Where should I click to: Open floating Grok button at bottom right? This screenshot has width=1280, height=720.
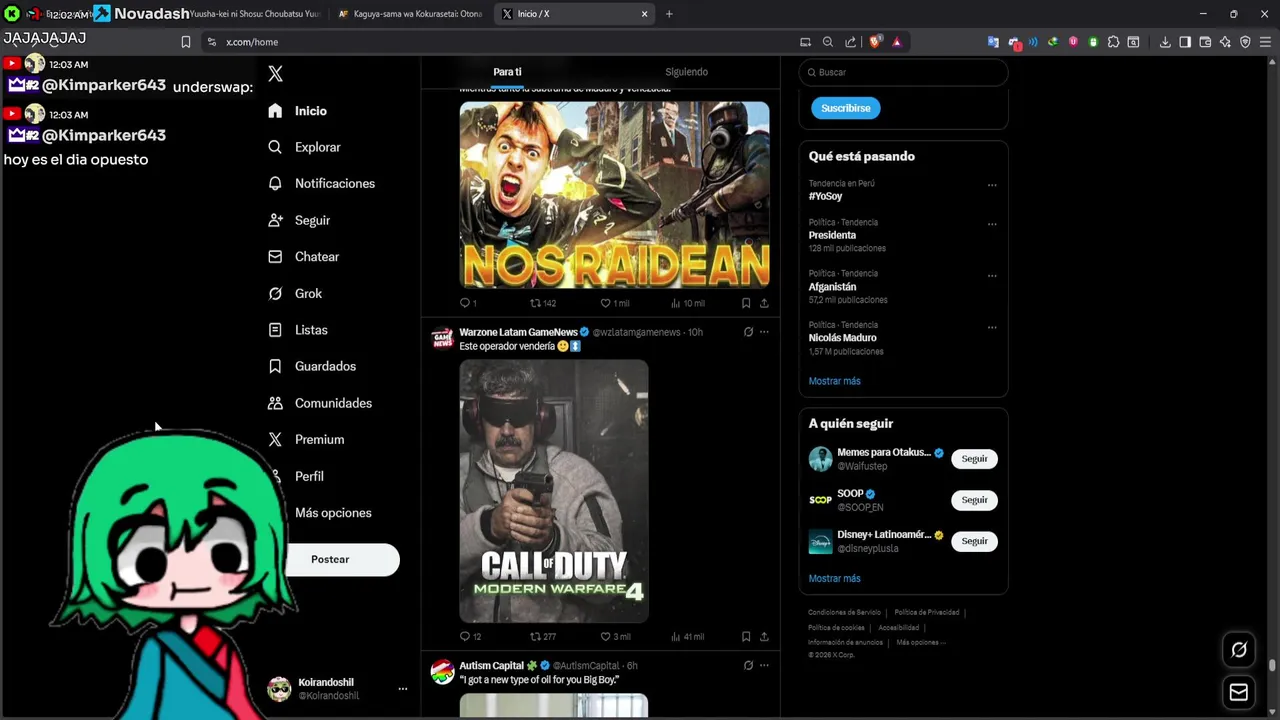click(1239, 650)
